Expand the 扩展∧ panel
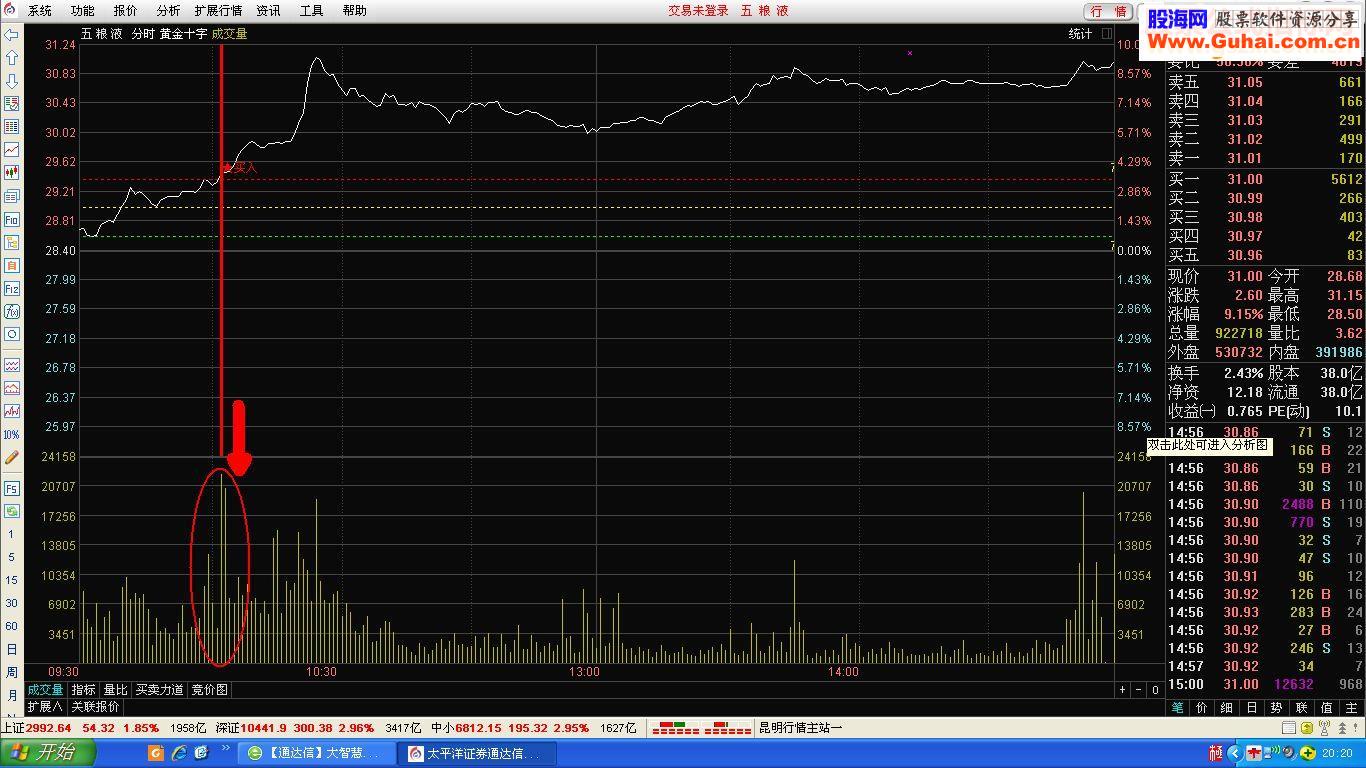Image resolution: width=1366 pixels, height=768 pixels. point(45,706)
